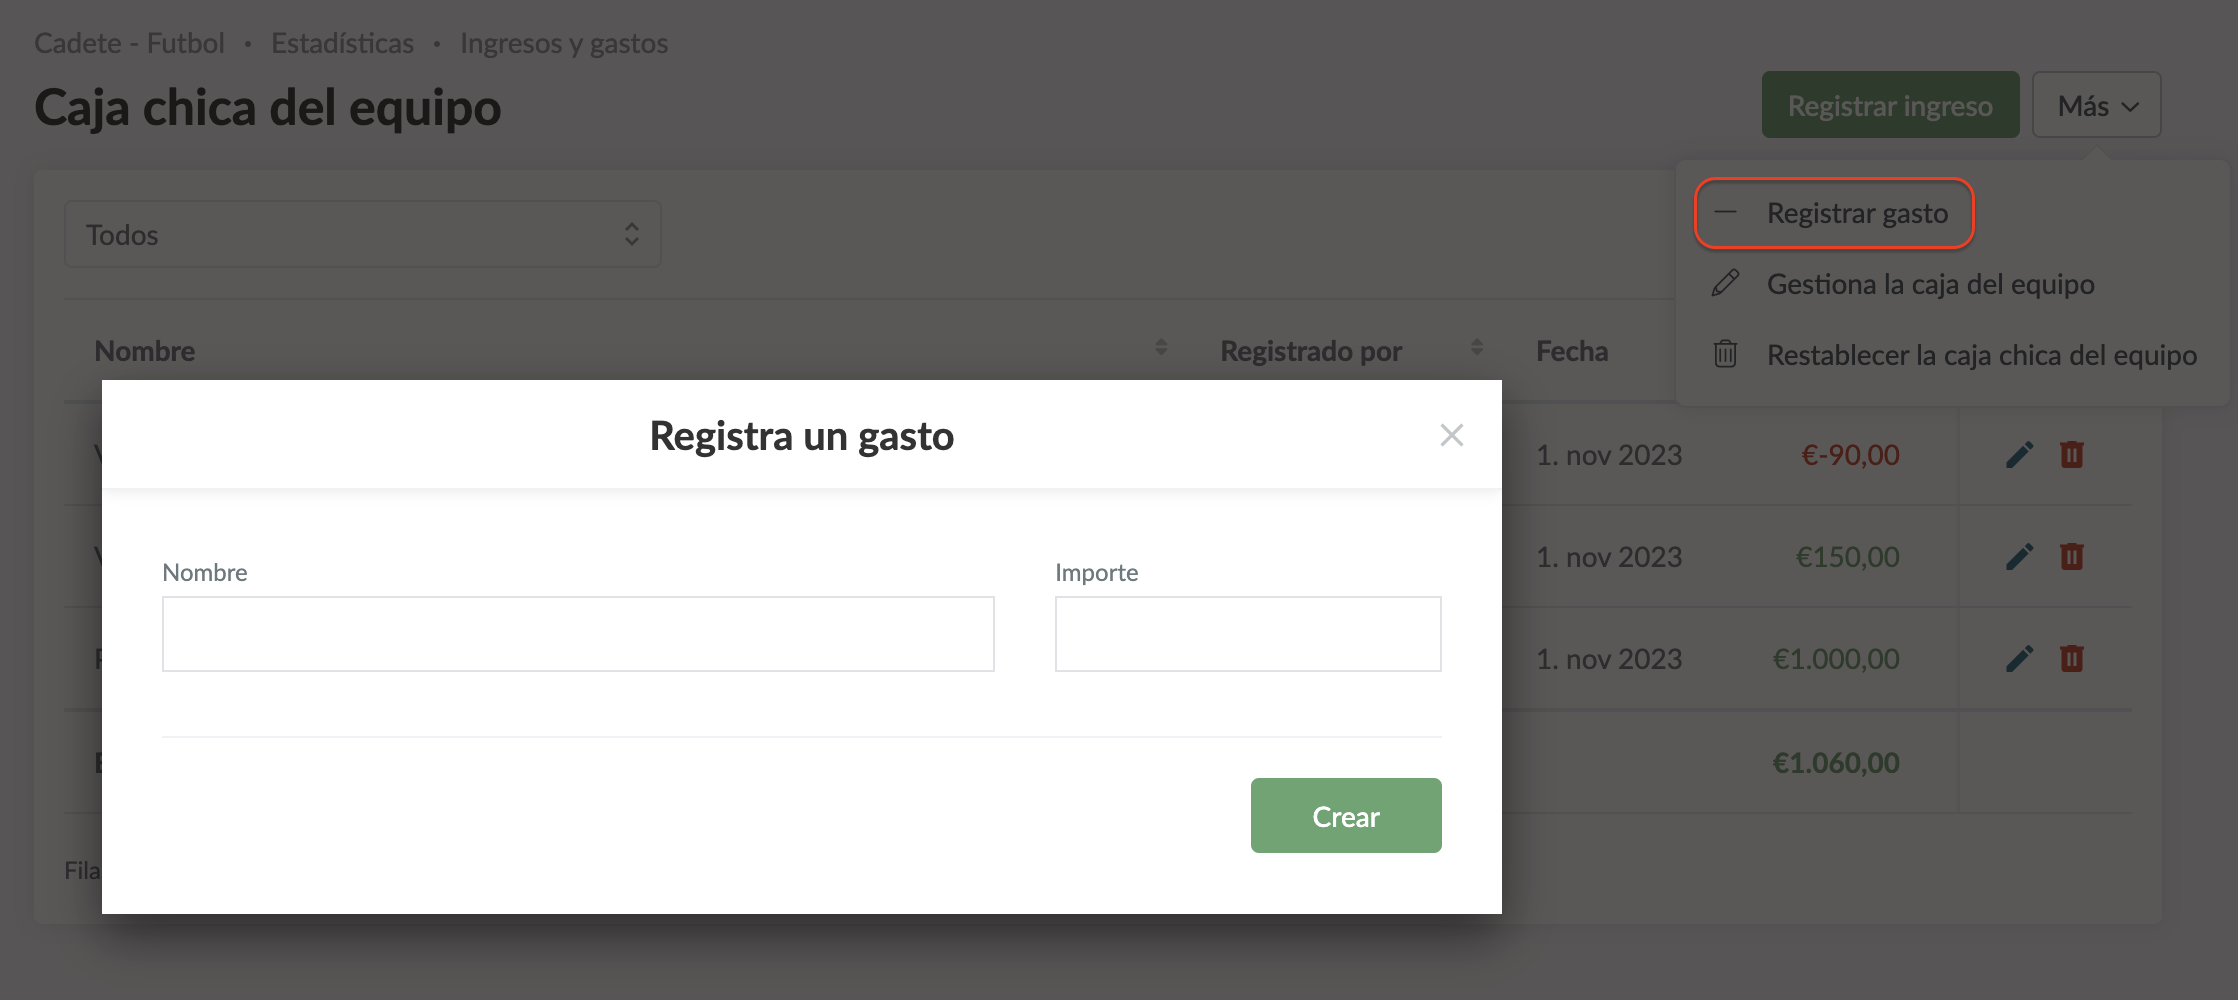
Task: Focus the Nombre input field
Action: coord(578,634)
